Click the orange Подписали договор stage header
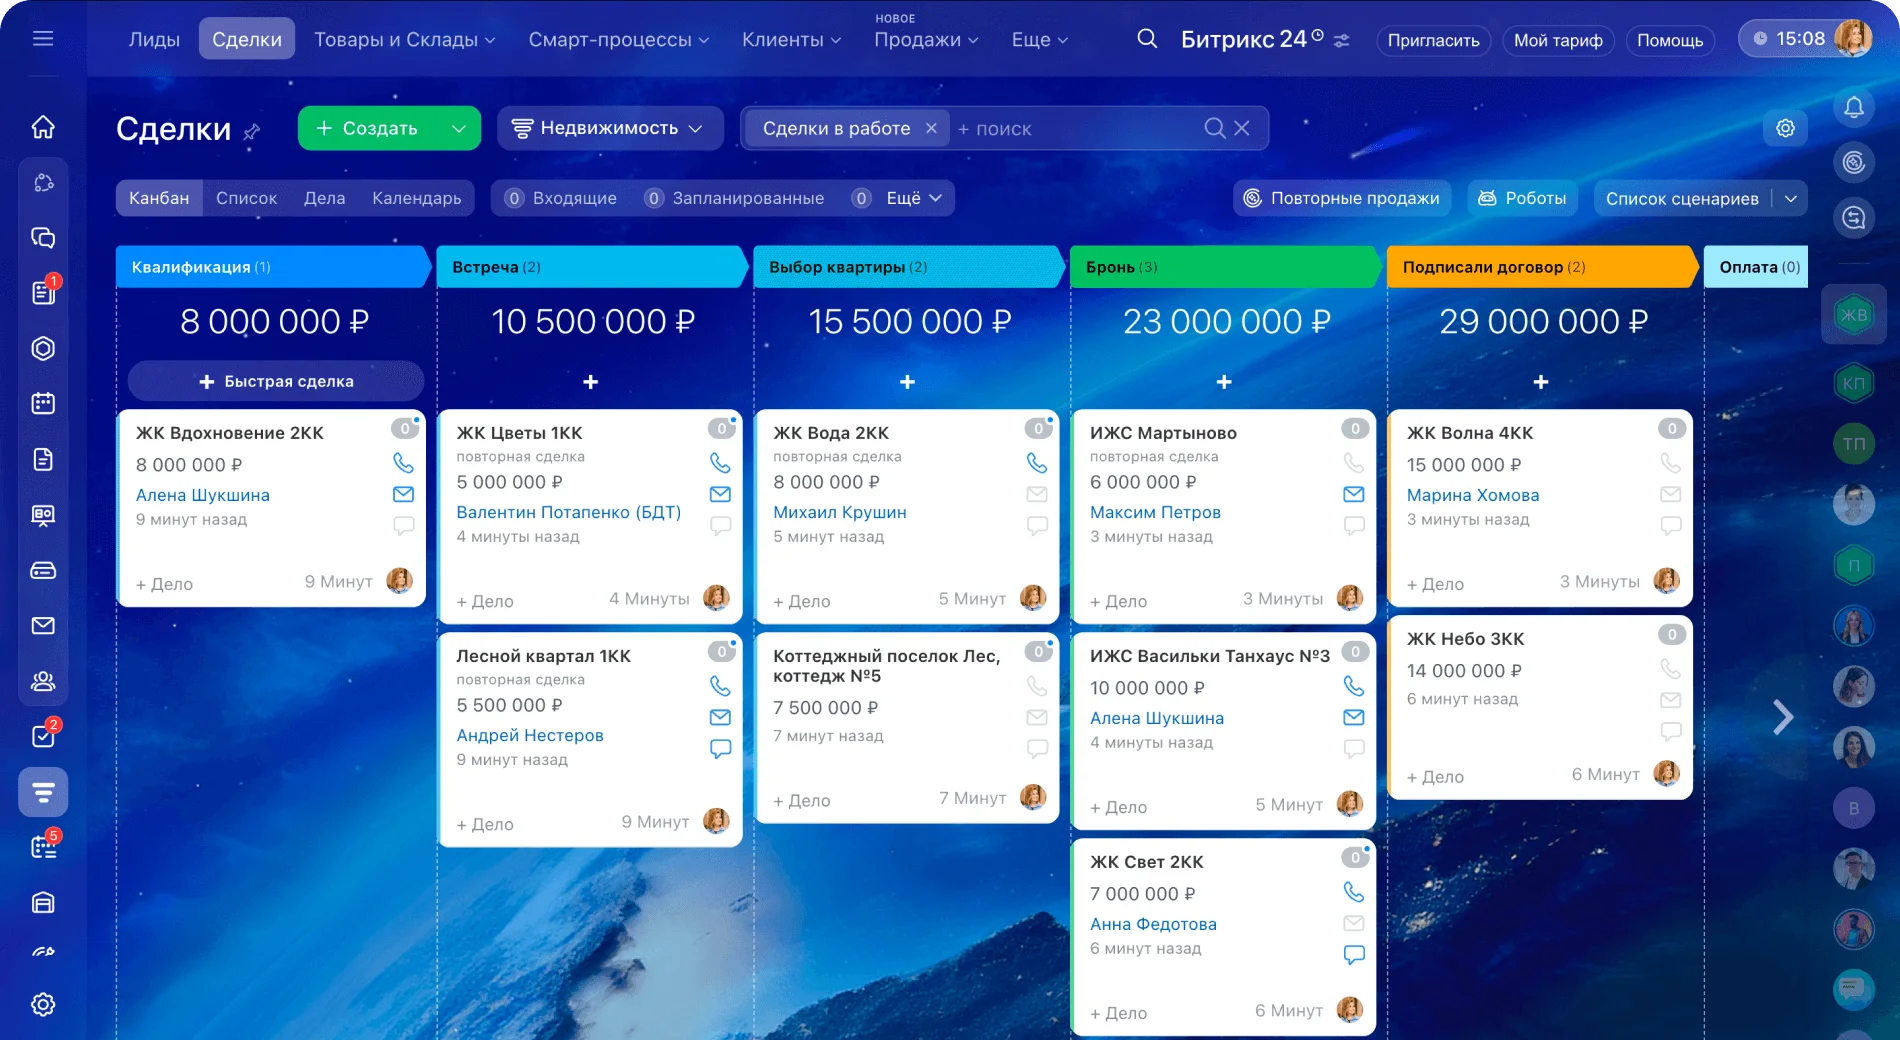1900x1040 pixels. tap(1540, 267)
